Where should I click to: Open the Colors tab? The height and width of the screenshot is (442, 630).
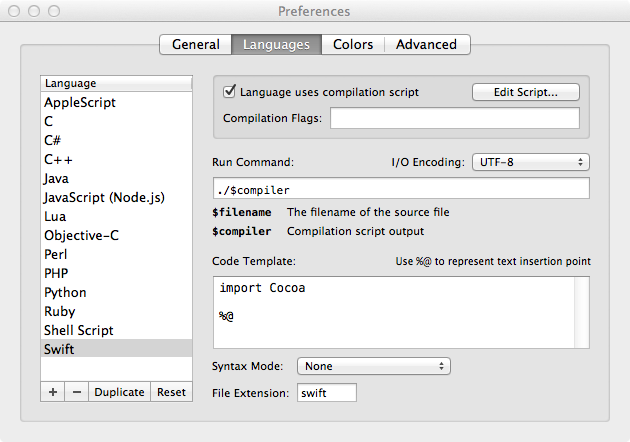click(353, 44)
